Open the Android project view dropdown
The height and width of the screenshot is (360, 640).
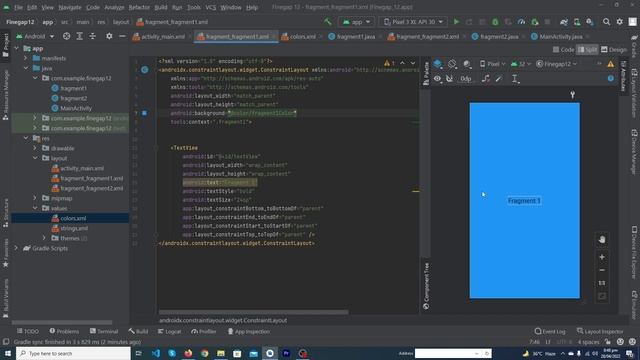tap(35, 36)
